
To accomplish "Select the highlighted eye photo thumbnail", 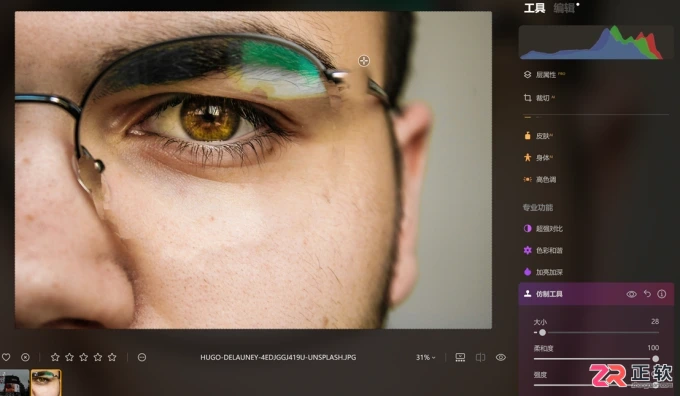I will tap(46, 383).
